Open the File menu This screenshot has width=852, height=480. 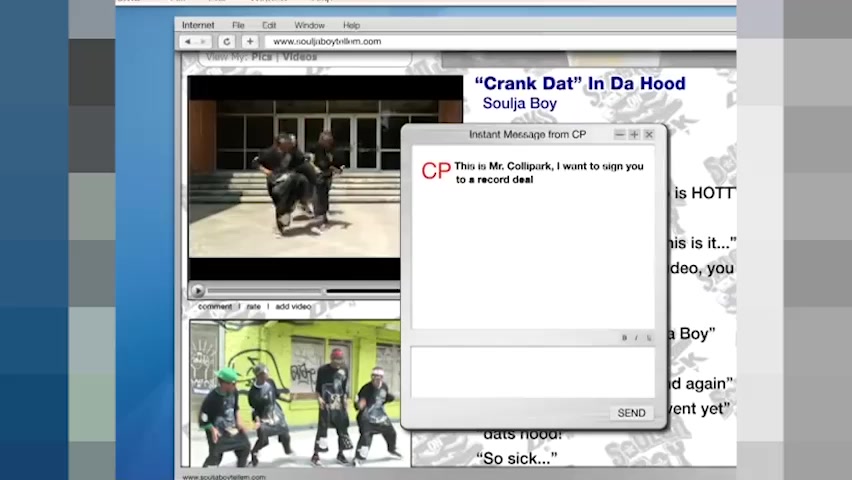tap(238, 25)
